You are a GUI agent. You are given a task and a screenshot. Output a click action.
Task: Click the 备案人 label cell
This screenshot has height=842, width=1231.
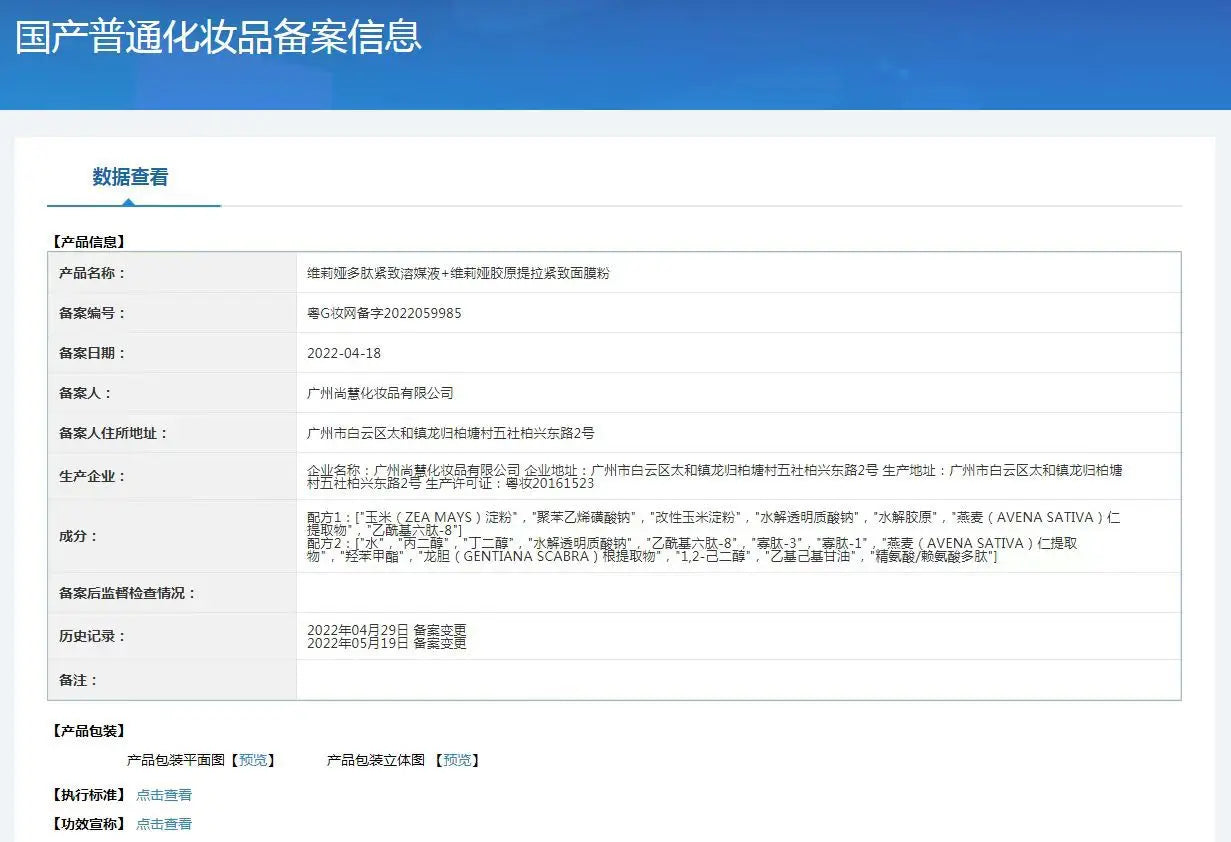click(x=172, y=393)
